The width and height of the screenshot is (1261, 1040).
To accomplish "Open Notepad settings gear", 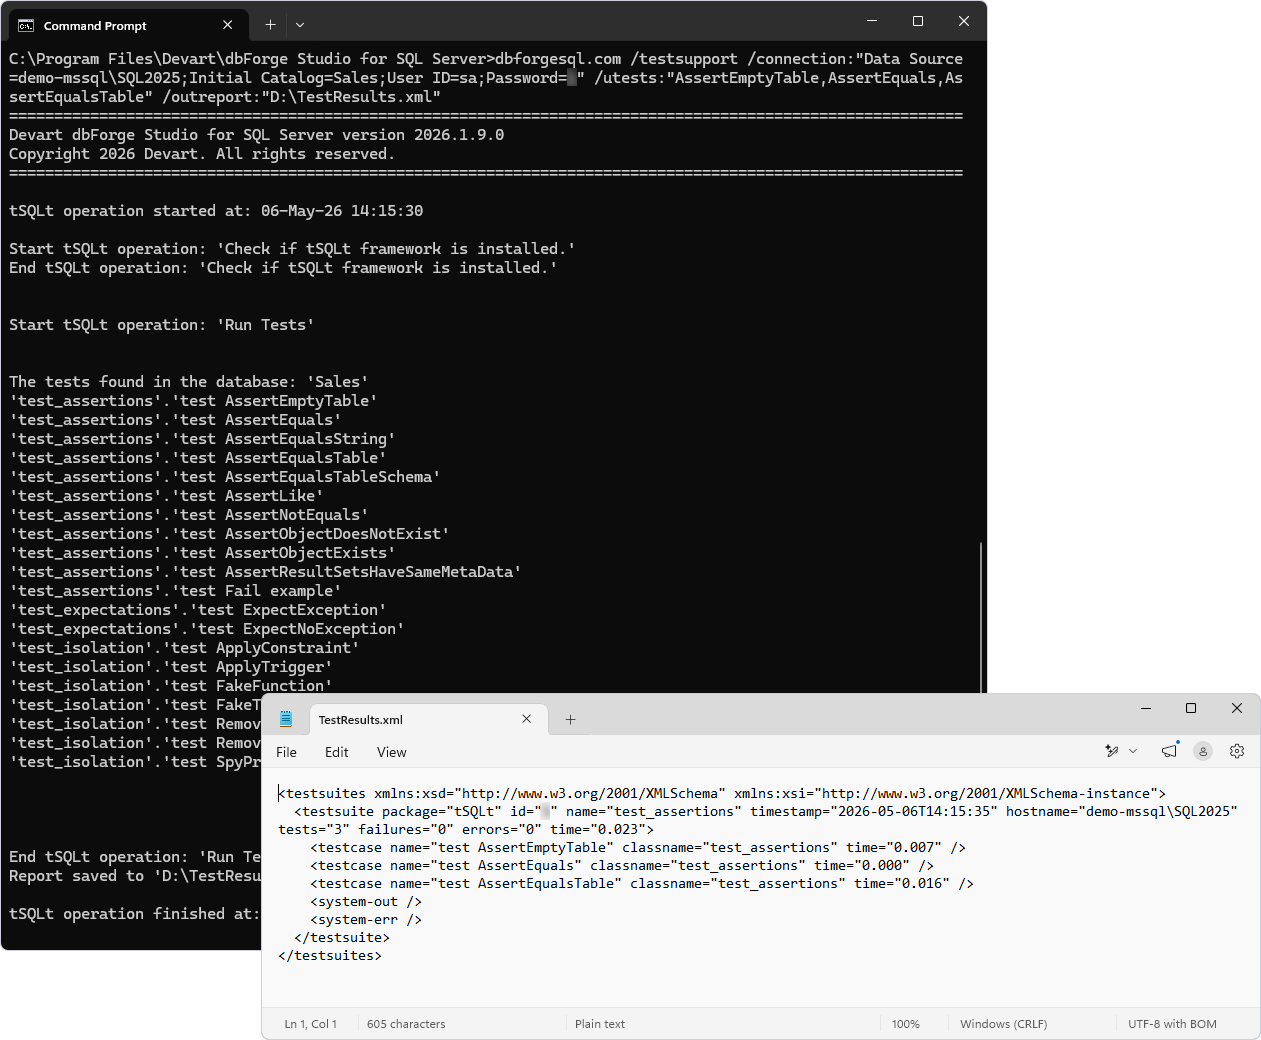I will (1237, 751).
